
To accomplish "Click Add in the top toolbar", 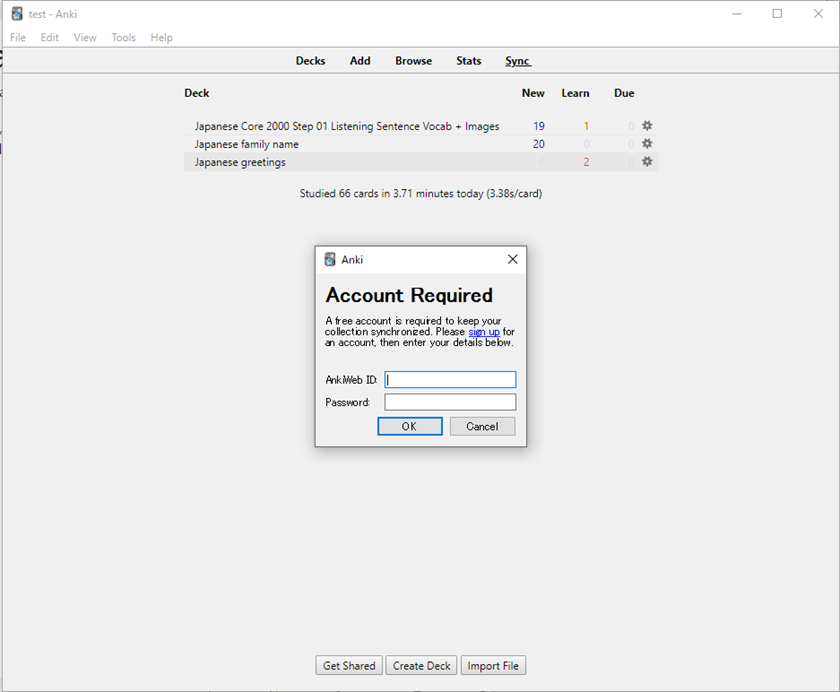I will [360, 61].
